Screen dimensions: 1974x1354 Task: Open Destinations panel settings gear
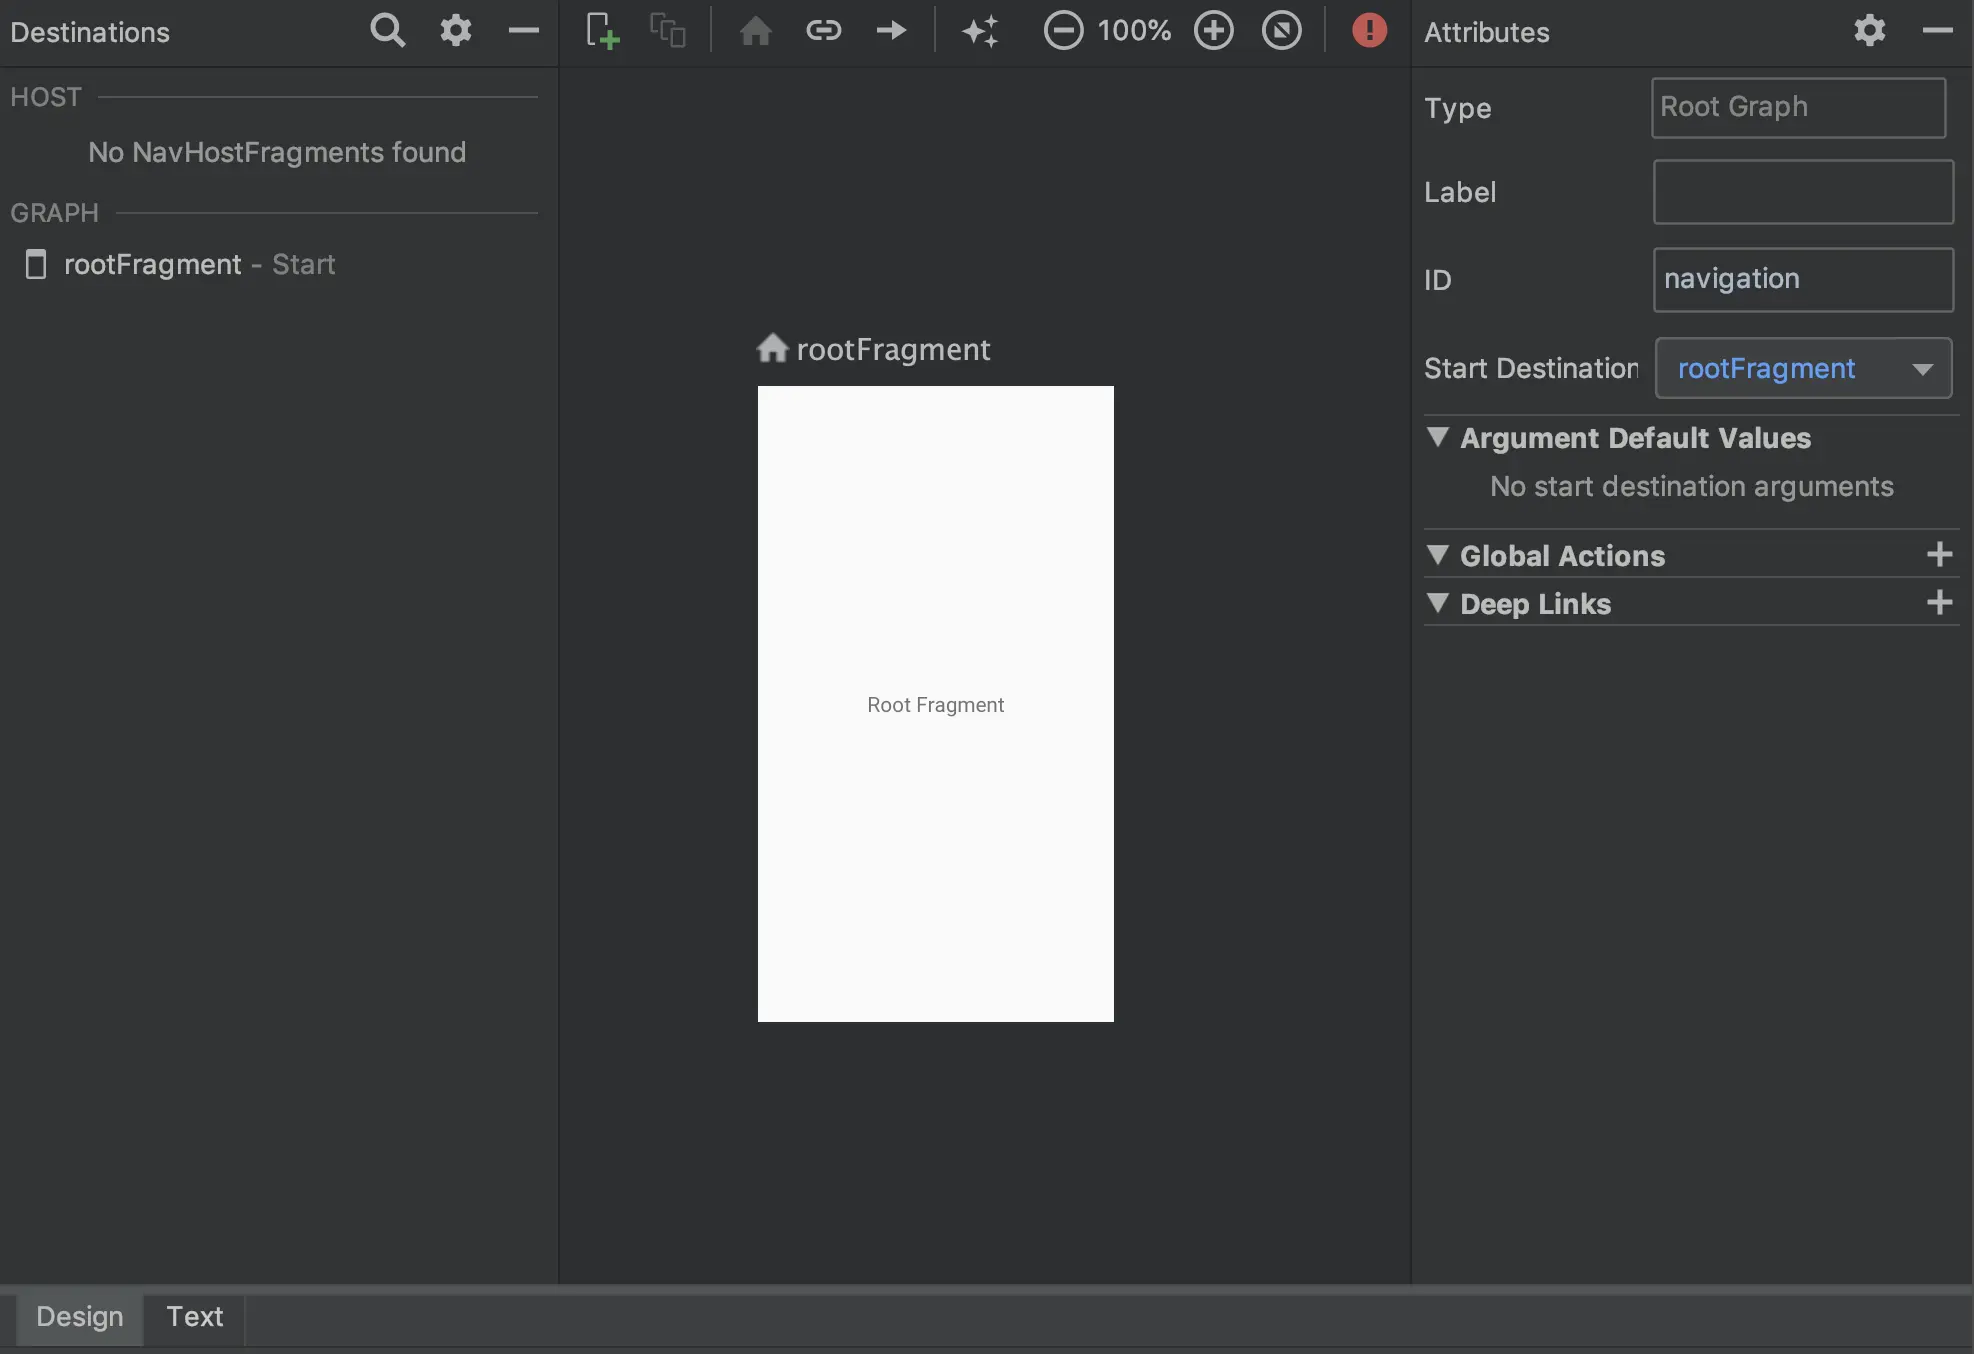pos(455,31)
